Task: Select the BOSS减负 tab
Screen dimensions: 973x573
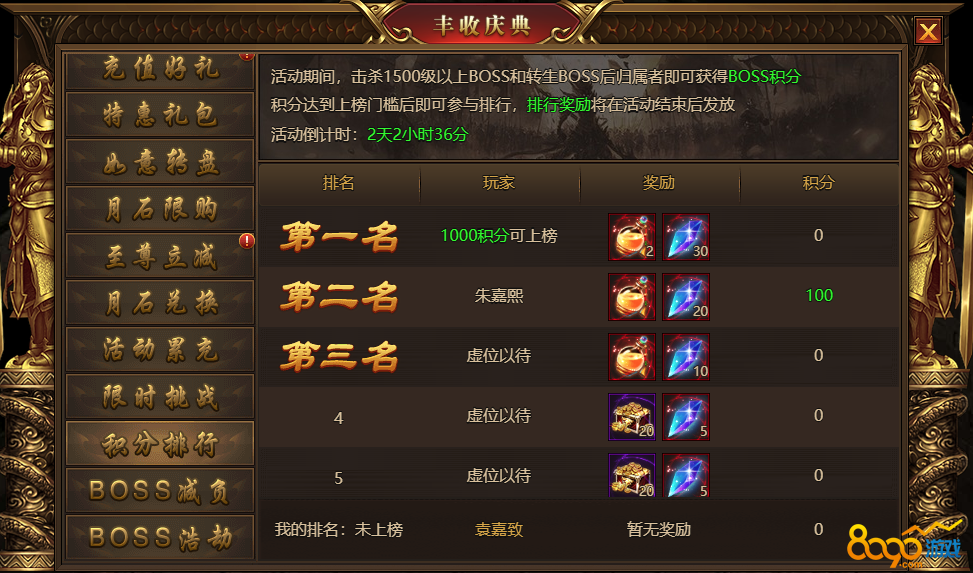Action: pyautogui.click(x=160, y=490)
